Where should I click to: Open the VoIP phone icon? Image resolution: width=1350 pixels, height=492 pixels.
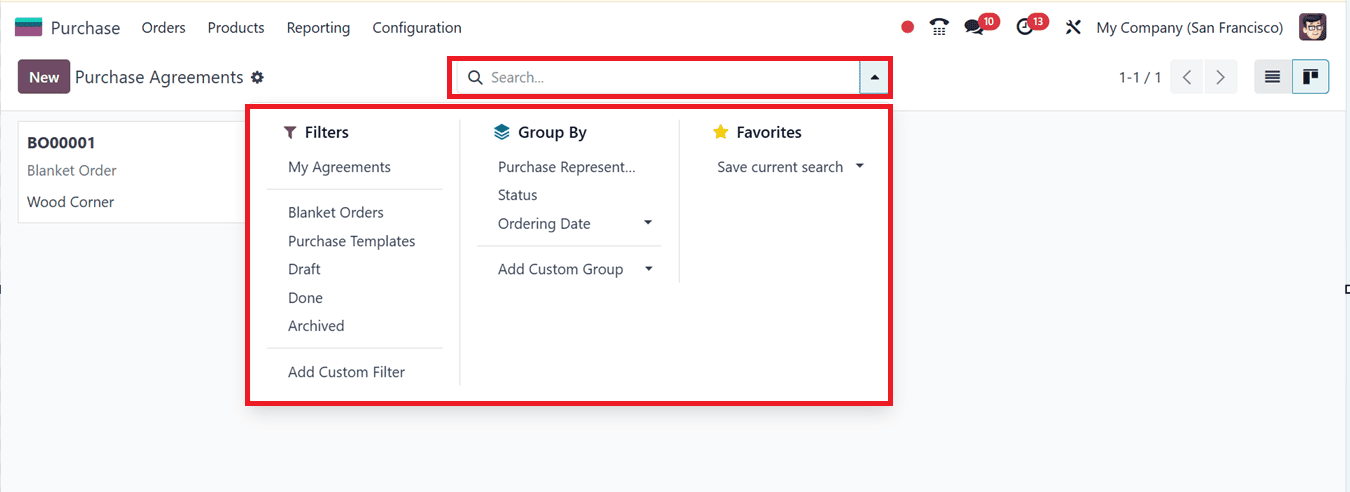938,27
